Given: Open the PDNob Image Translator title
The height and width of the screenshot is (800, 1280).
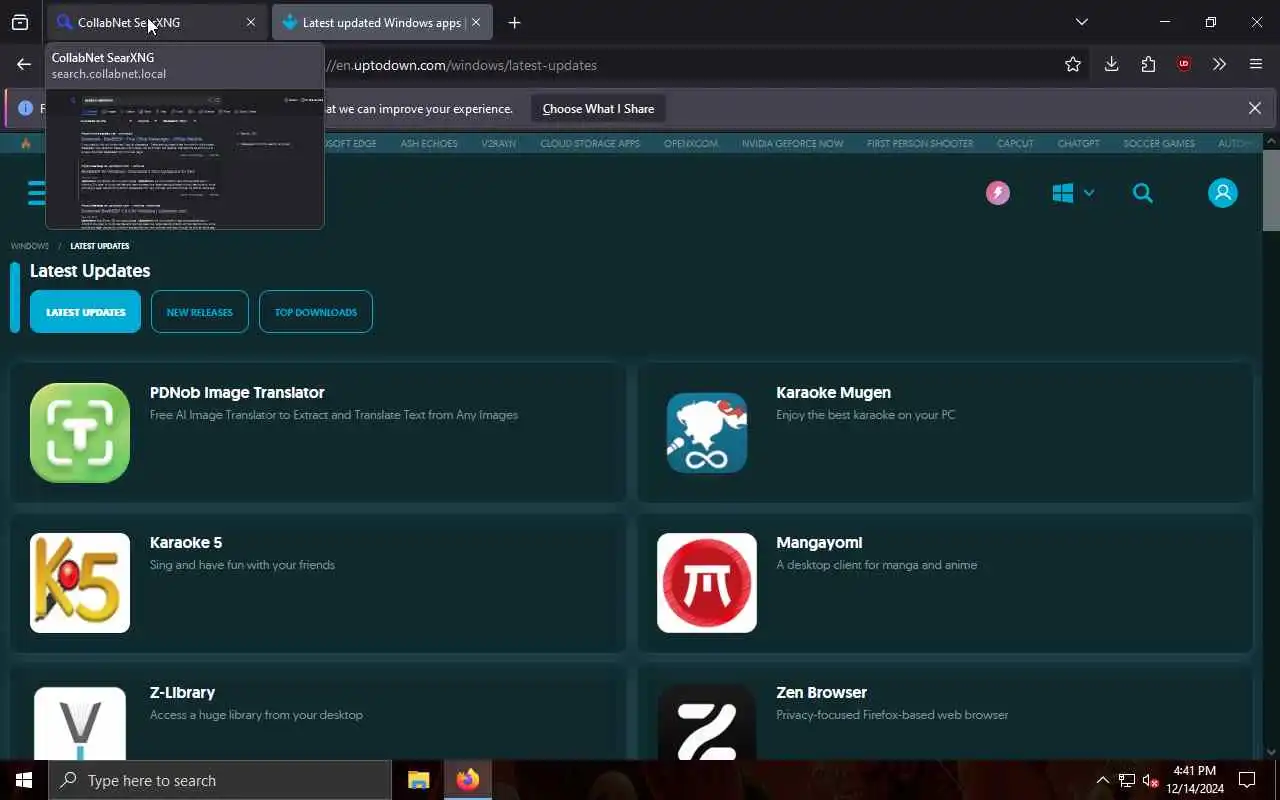Looking at the screenshot, I should (x=237, y=393).
